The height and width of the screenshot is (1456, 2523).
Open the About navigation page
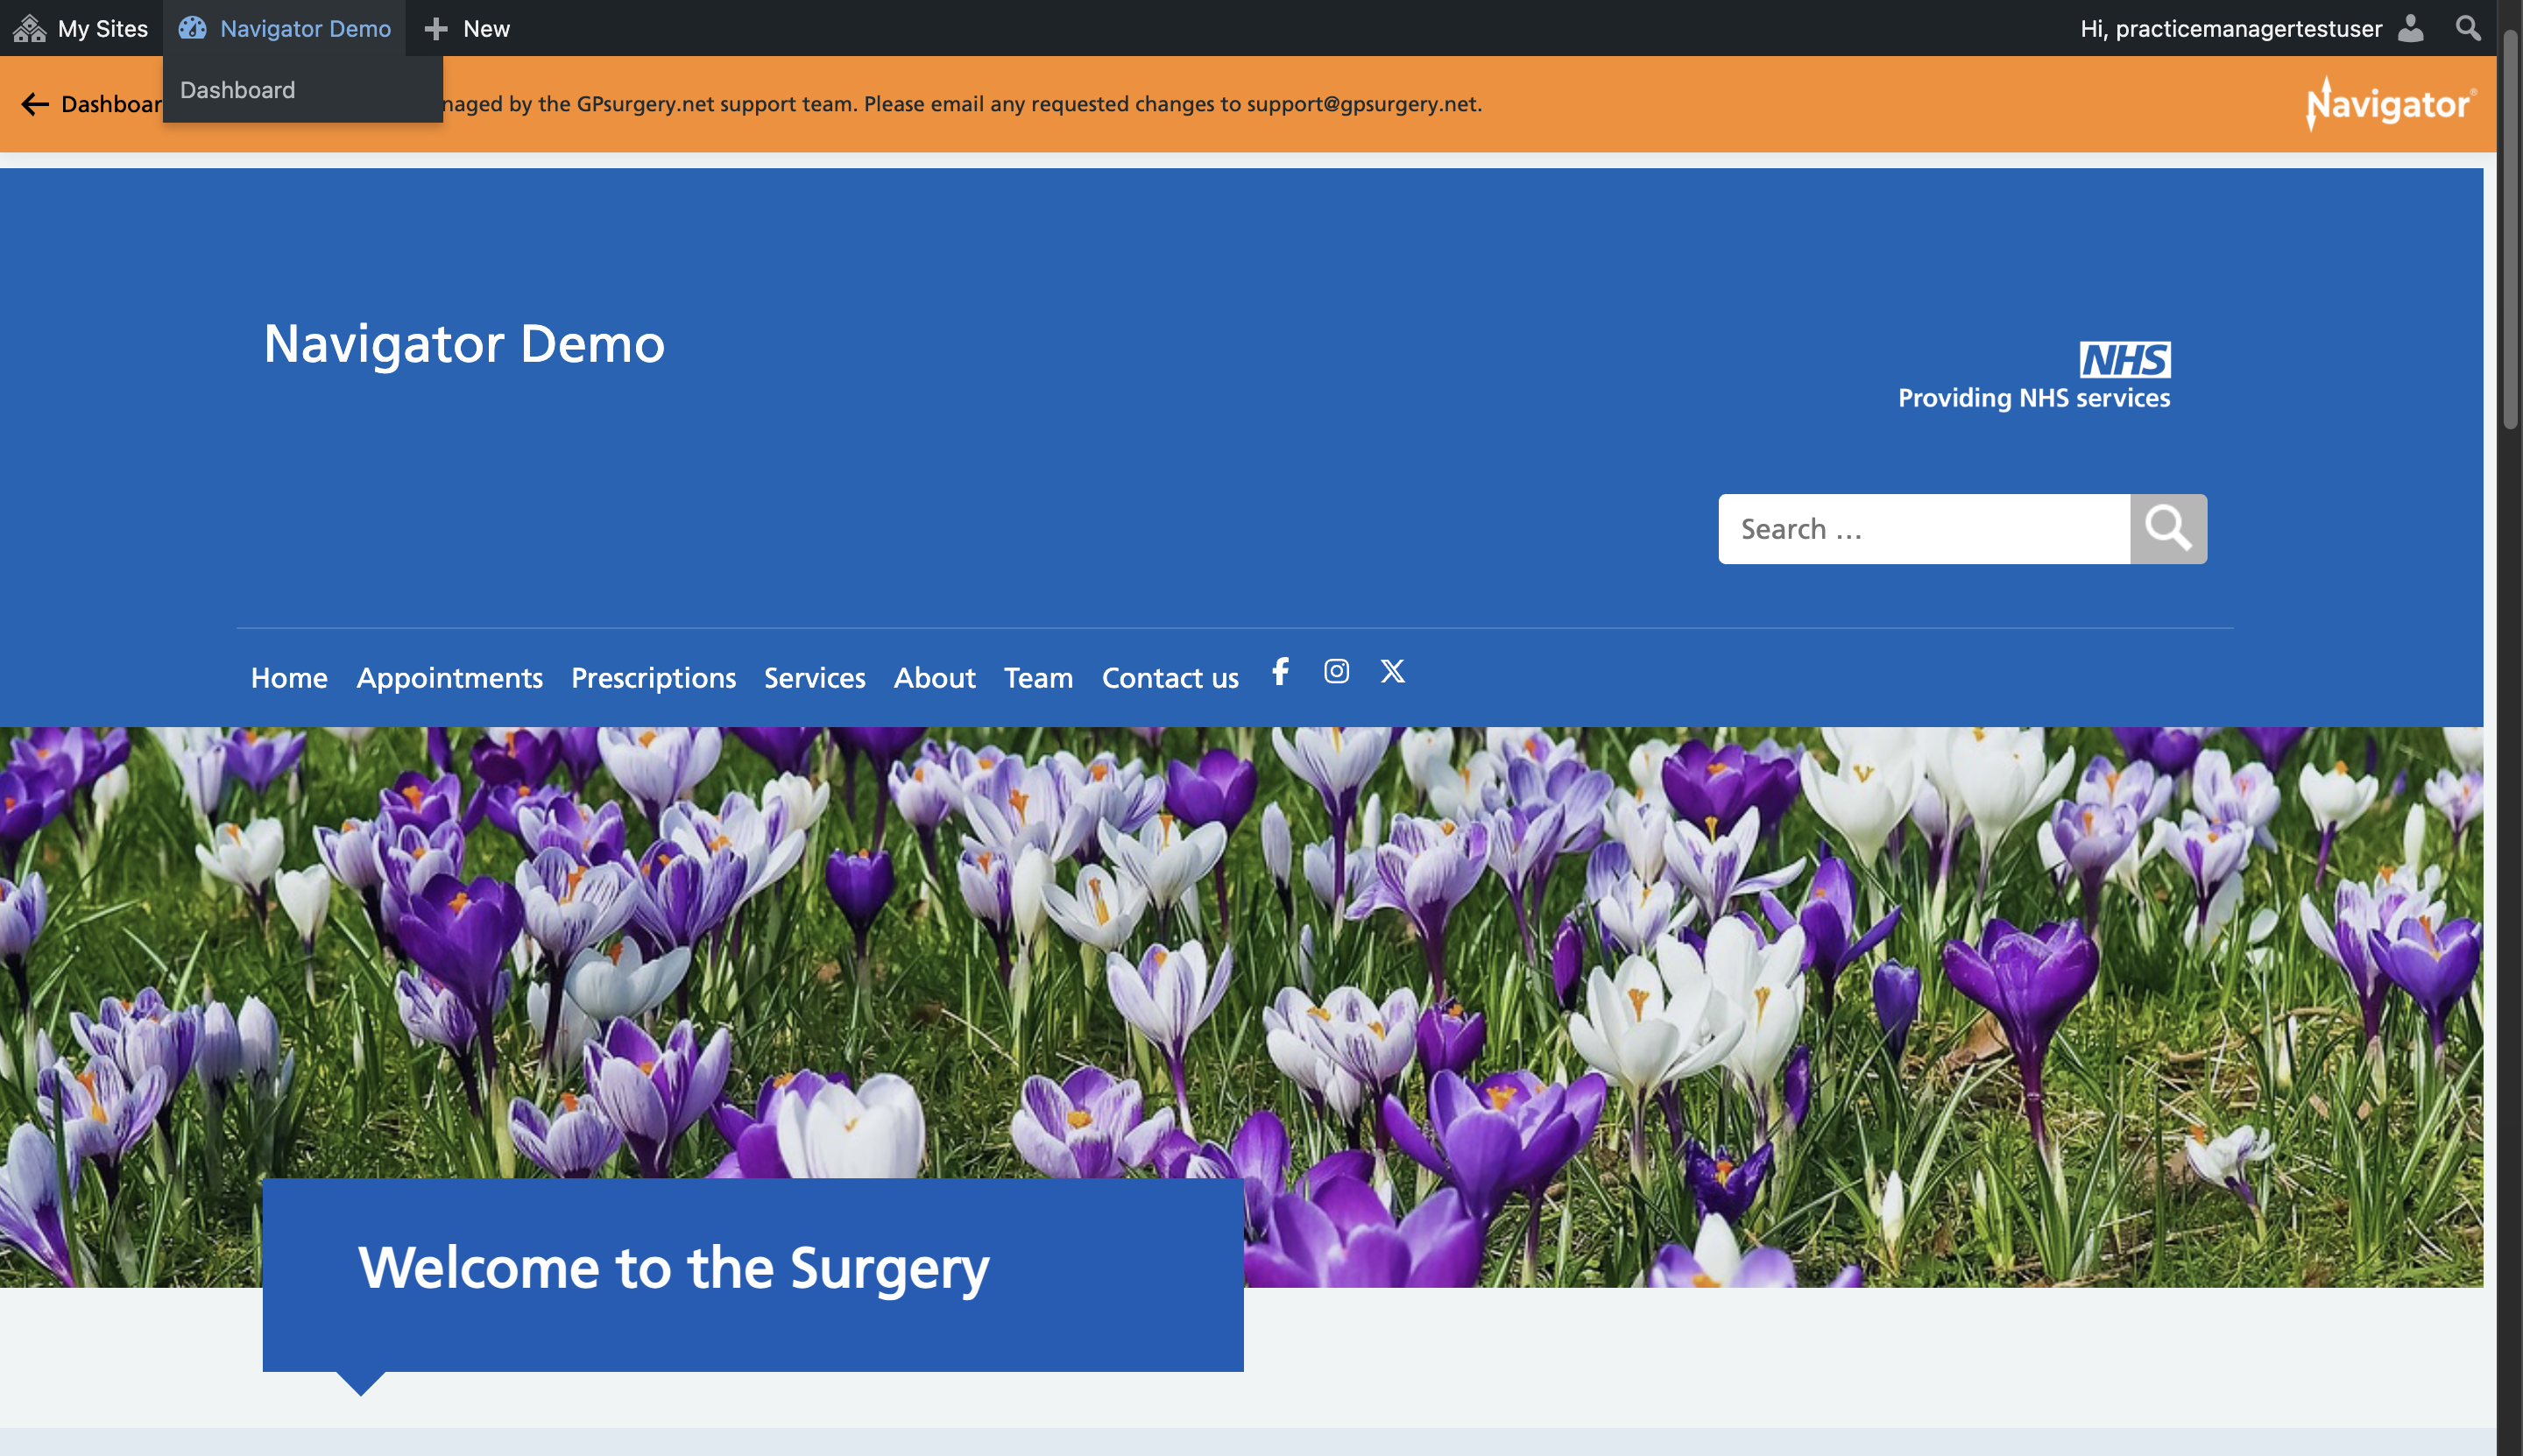coord(934,678)
